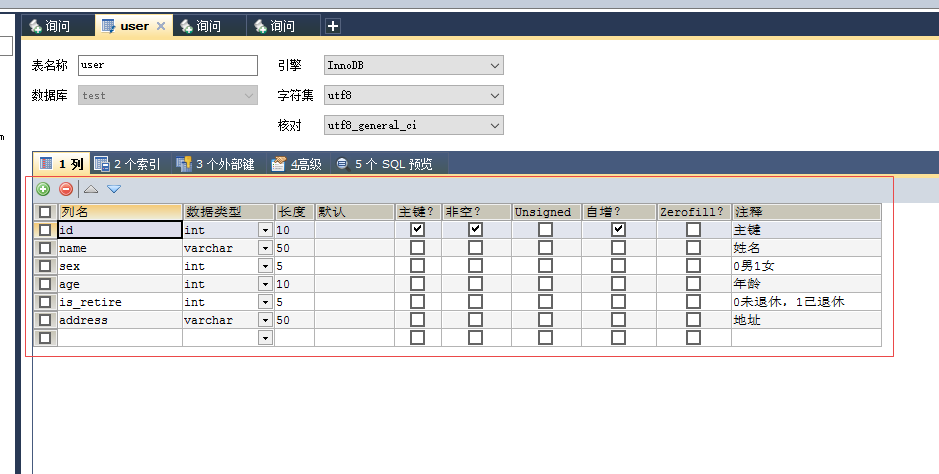Click the 注释 column header
Image resolution: width=939 pixels, height=474 pixels.
[806, 212]
